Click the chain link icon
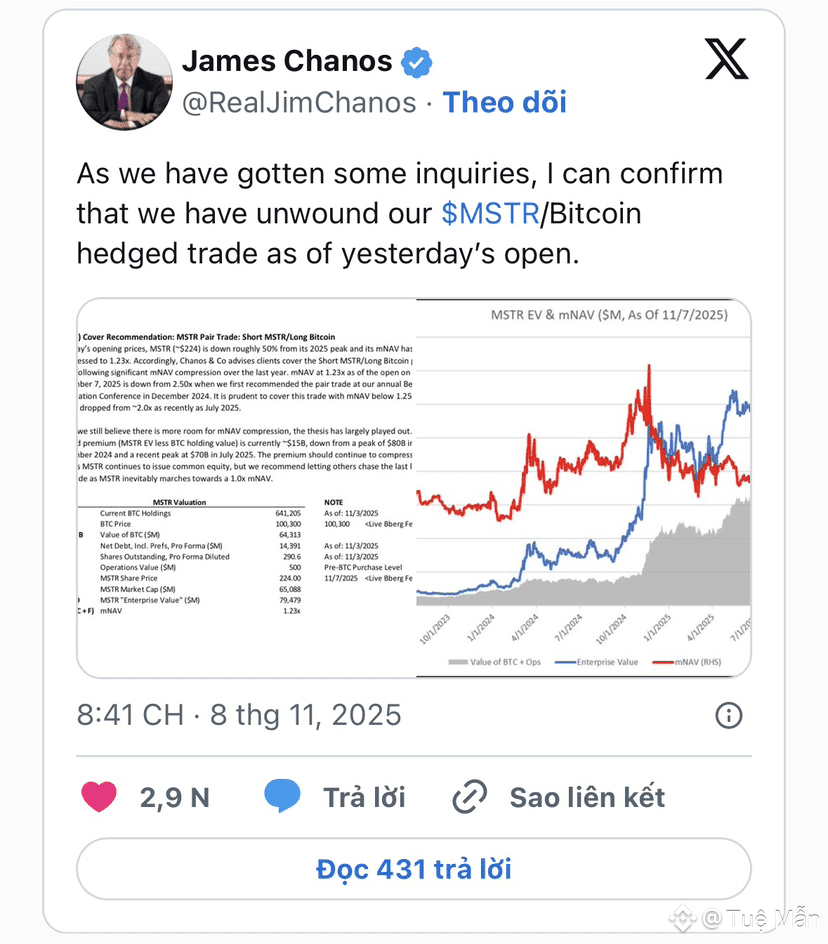 (469, 797)
